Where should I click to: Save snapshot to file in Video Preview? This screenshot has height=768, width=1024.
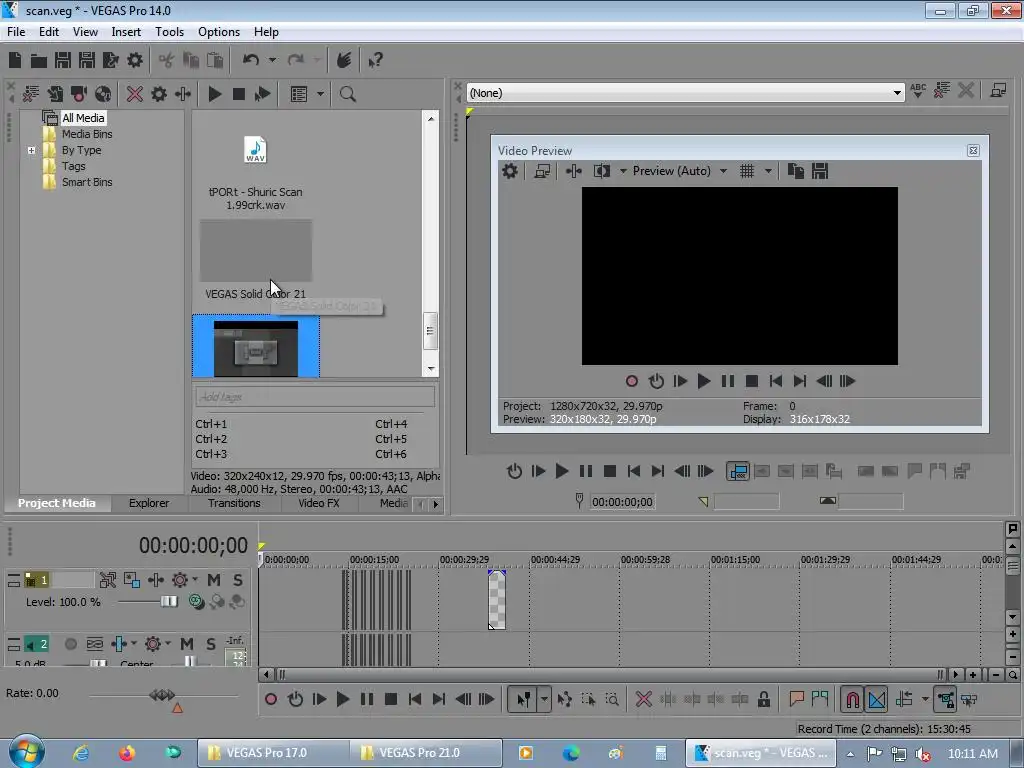click(x=820, y=171)
